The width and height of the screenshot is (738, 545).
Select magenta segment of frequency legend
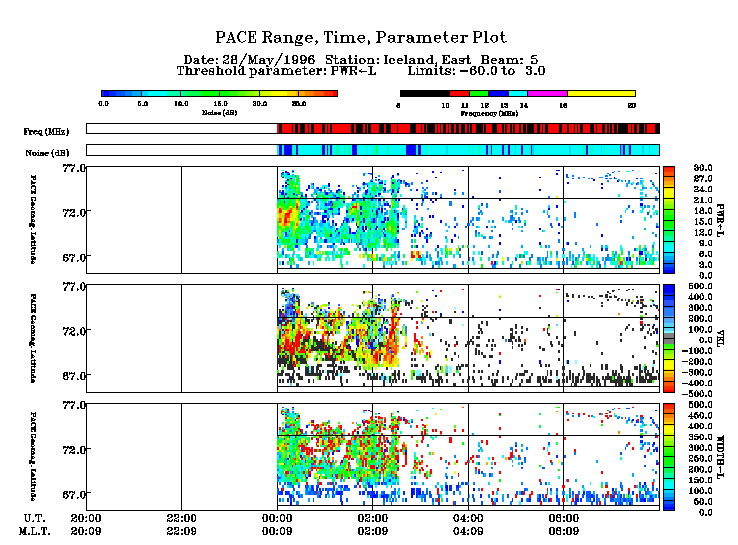[x=547, y=92]
